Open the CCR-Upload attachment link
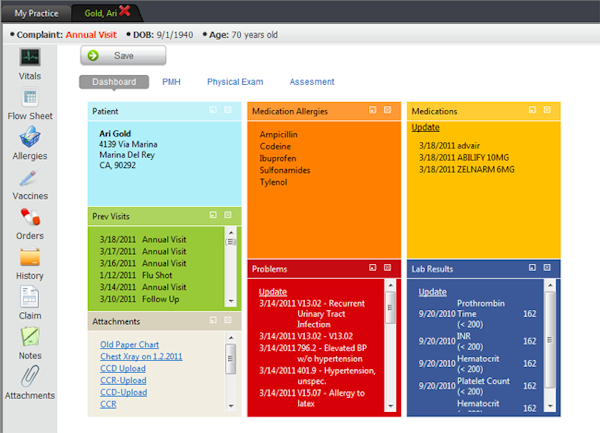600x433 pixels. (x=123, y=380)
